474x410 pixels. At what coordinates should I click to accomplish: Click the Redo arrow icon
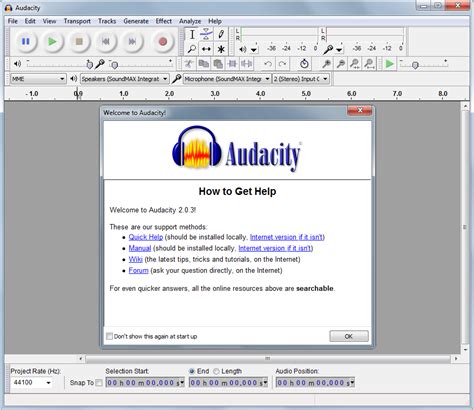pyautogui.click(x=282, y=64)
